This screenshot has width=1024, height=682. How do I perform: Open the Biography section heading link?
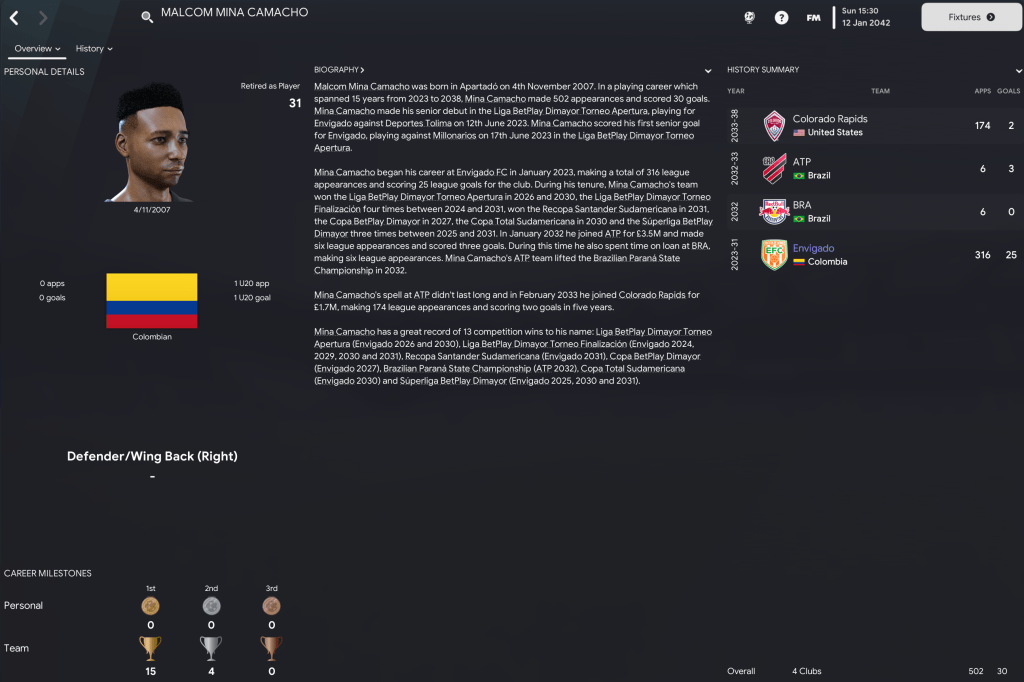pos(339,69)
